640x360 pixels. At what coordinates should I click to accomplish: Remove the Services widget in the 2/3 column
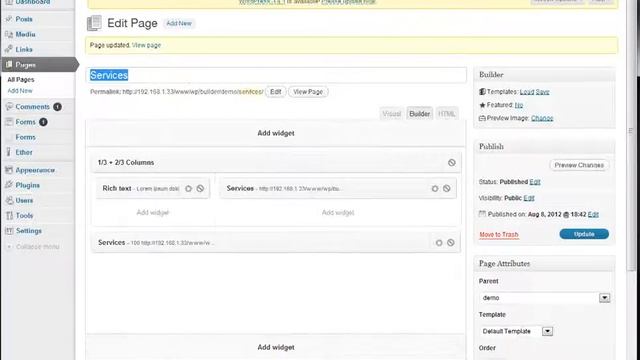pyautogui.click(x=447, y=189)
